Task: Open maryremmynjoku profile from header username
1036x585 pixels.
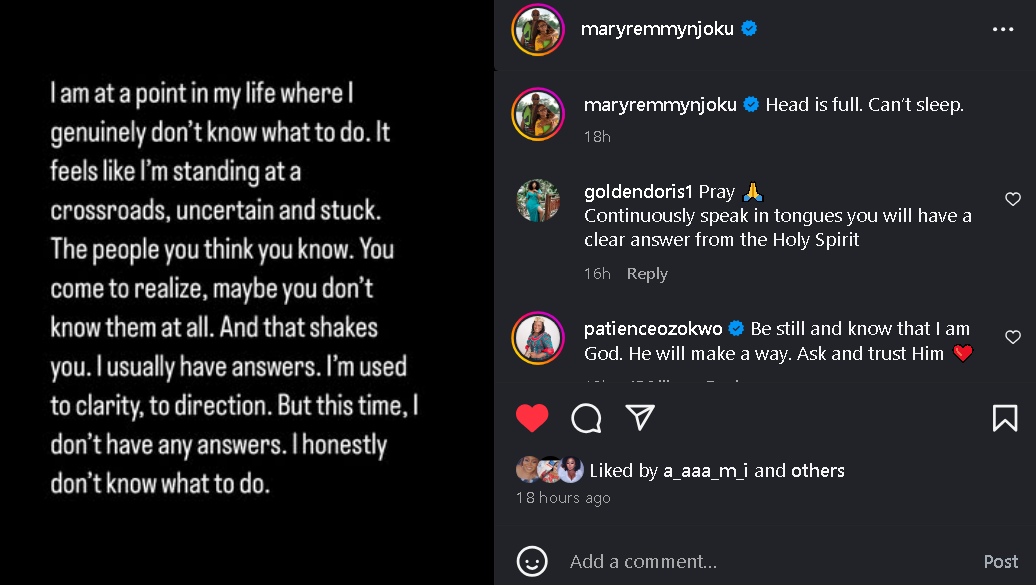Action: (x=657, y=29)
